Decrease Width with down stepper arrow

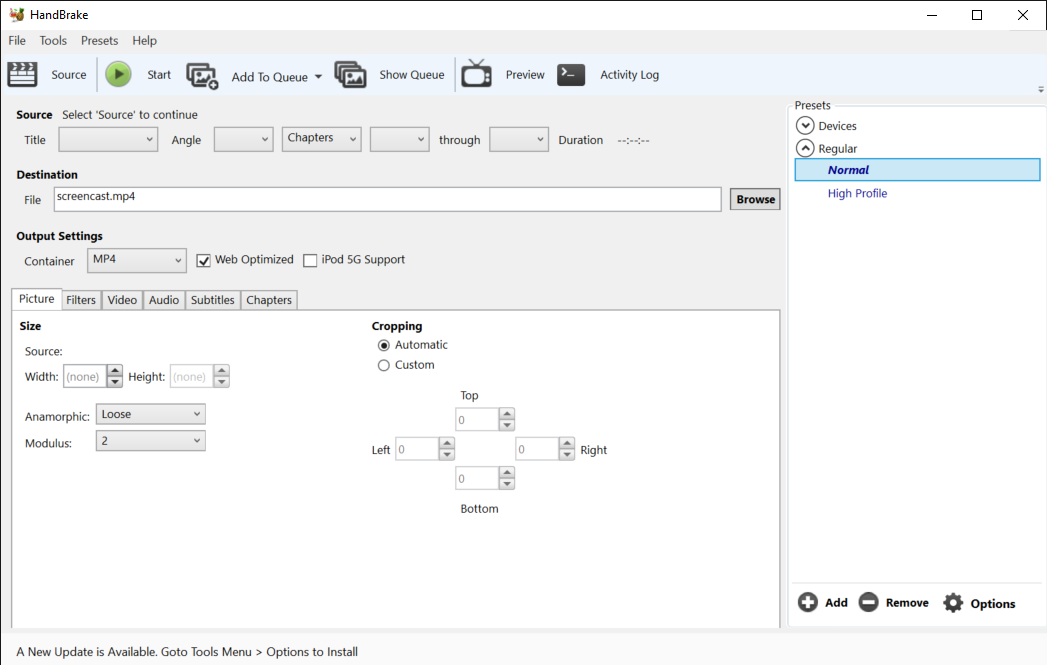(115, 382)
